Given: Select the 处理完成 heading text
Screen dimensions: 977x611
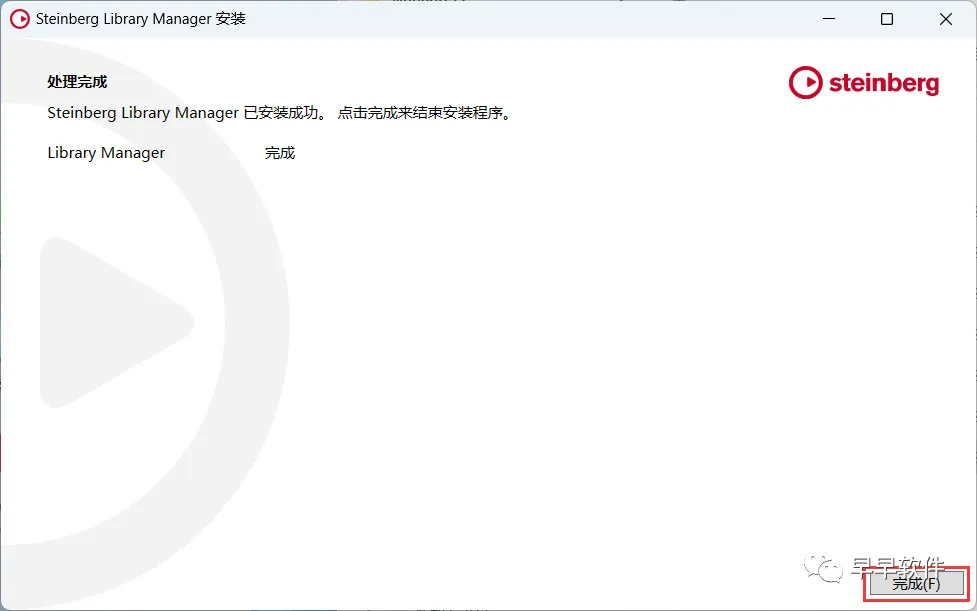Looking at the screenshot, I should click(77, 82).
